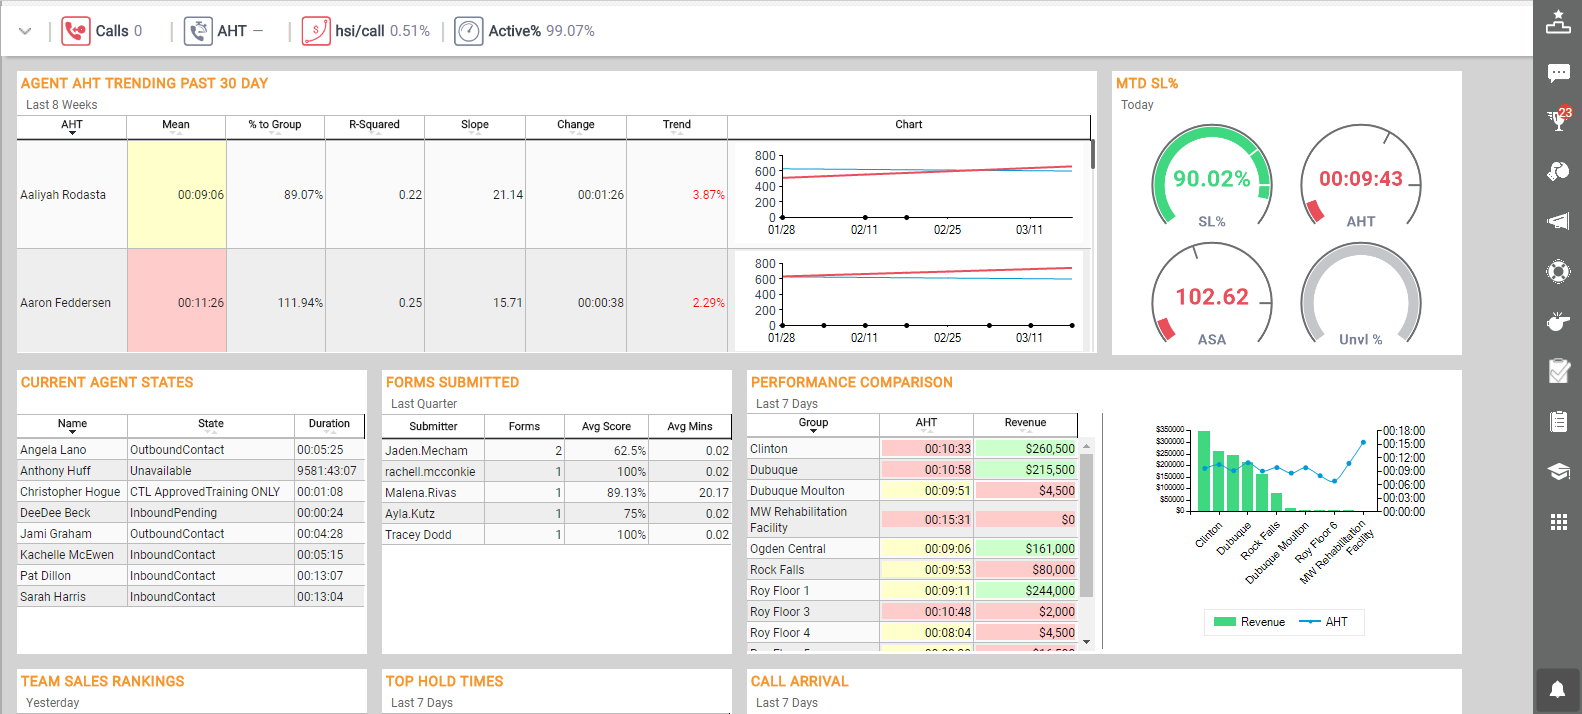Click the Forms column header
This screenshot has width=1582, height=714.
tap(524, 426)
